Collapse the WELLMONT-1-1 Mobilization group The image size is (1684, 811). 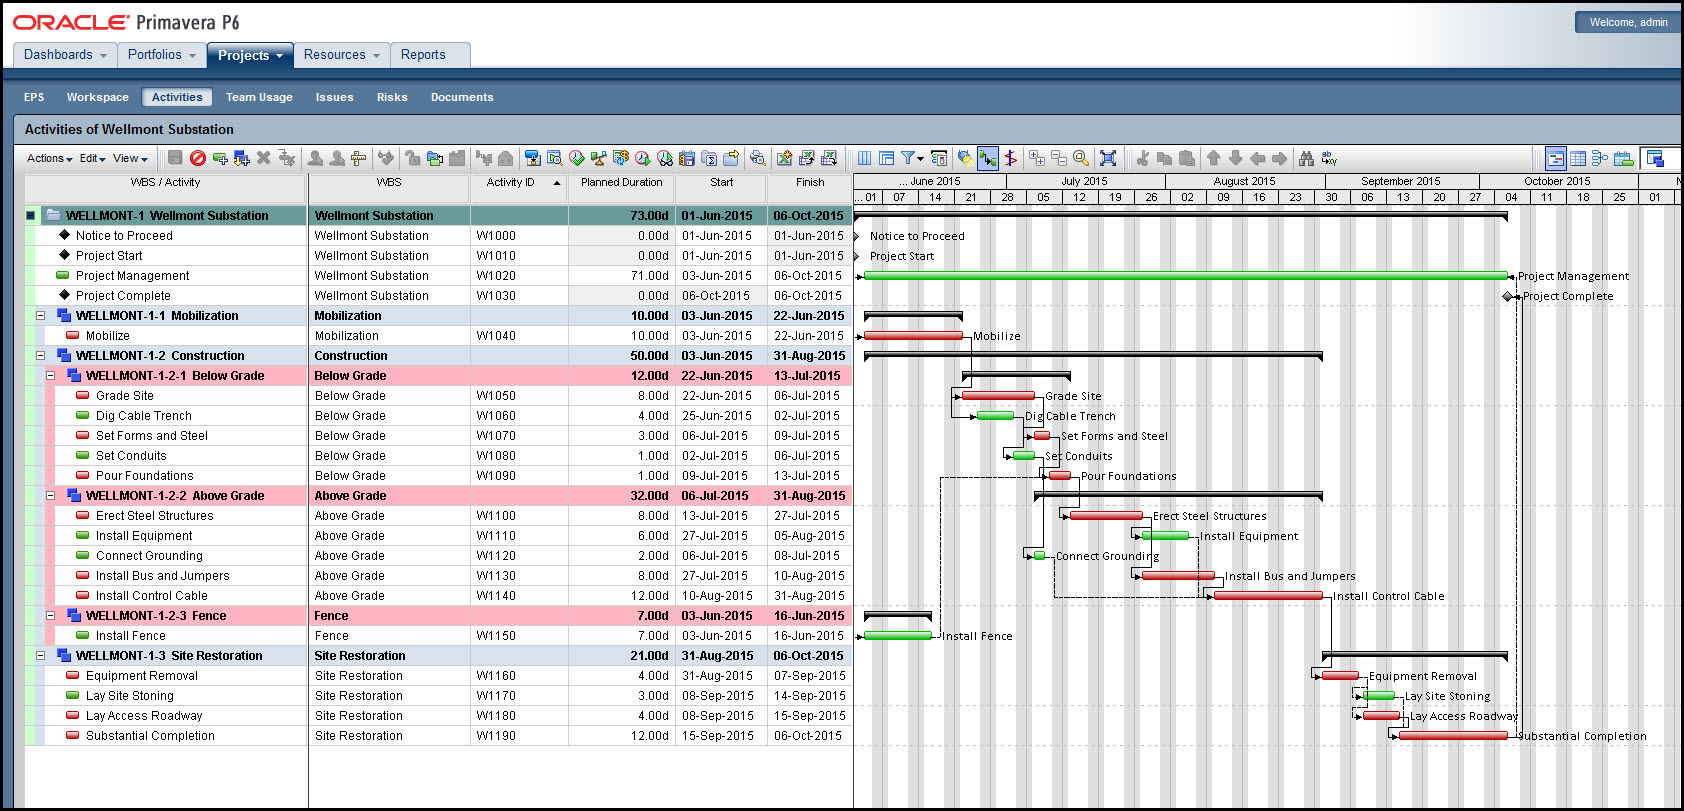pyautogui.click(x=41, y=315)
